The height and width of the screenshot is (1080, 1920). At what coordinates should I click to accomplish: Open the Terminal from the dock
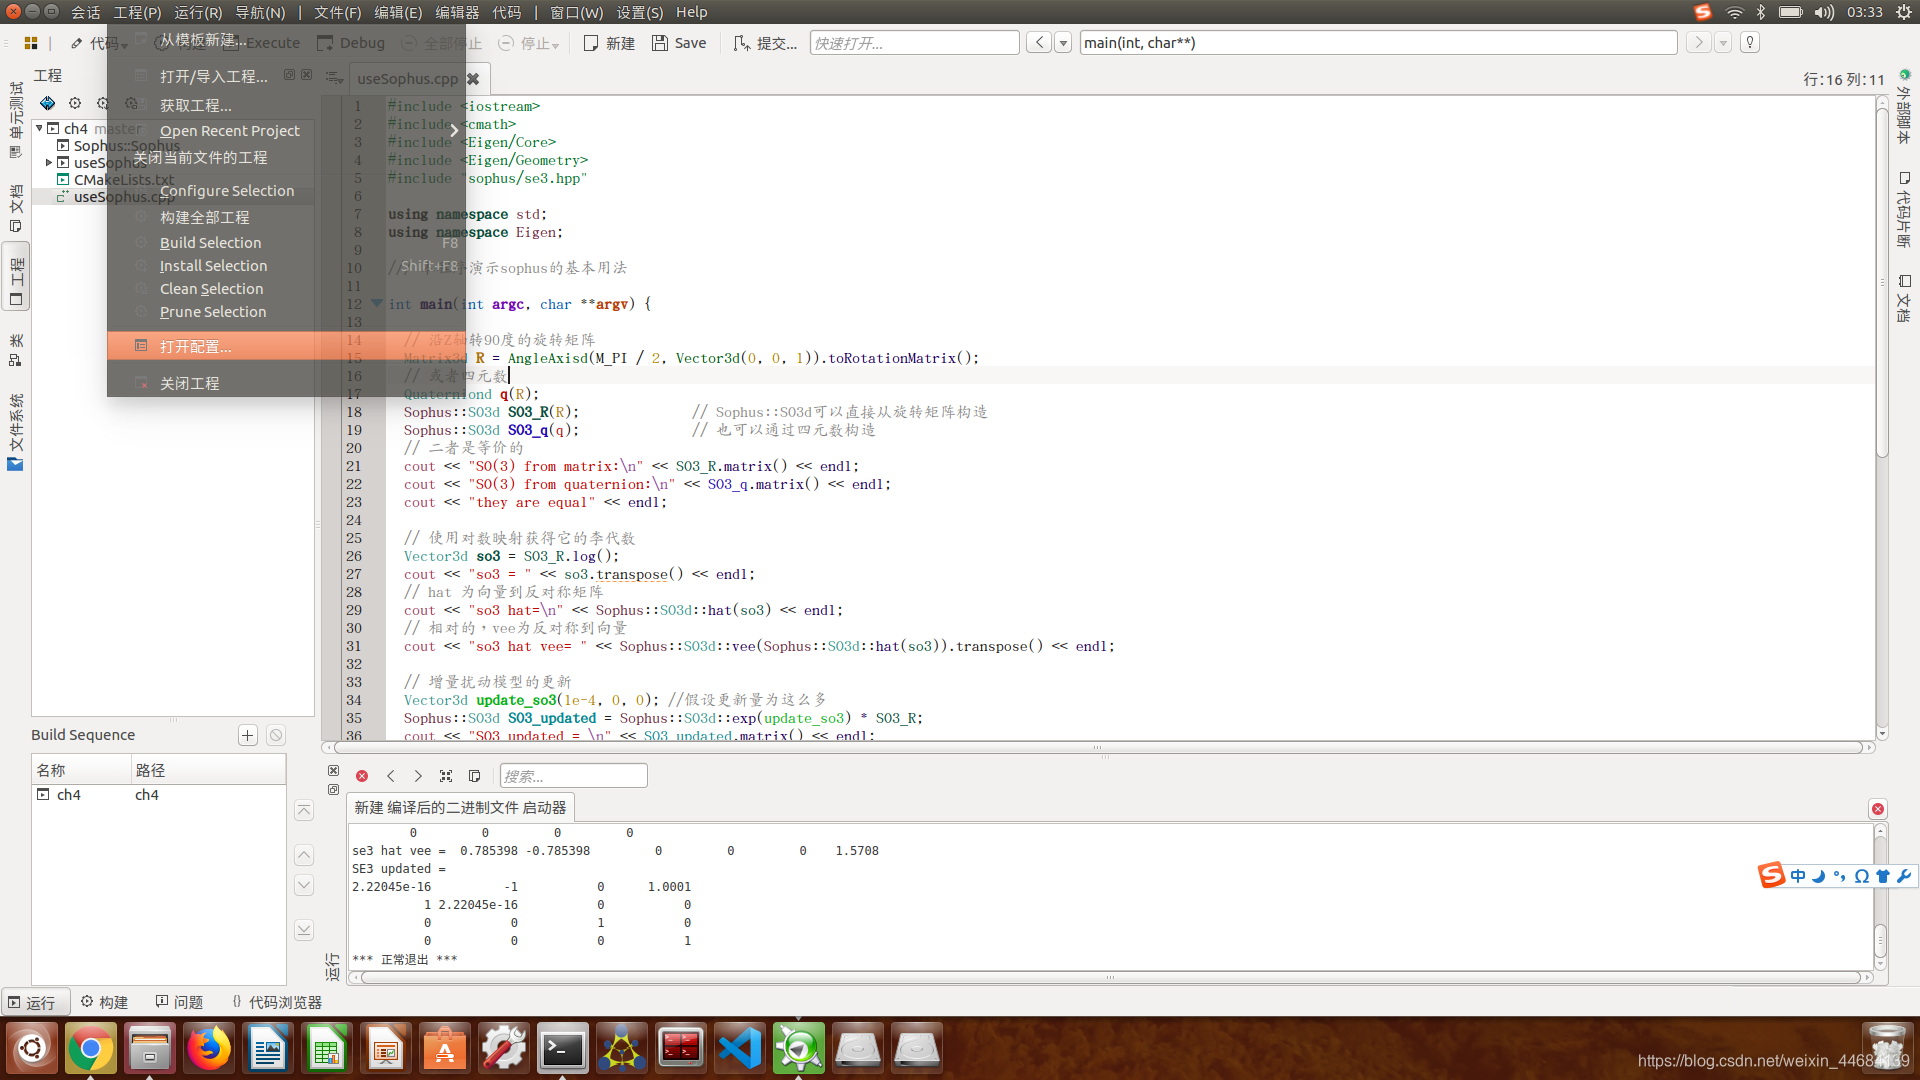tap(563, 1048)
